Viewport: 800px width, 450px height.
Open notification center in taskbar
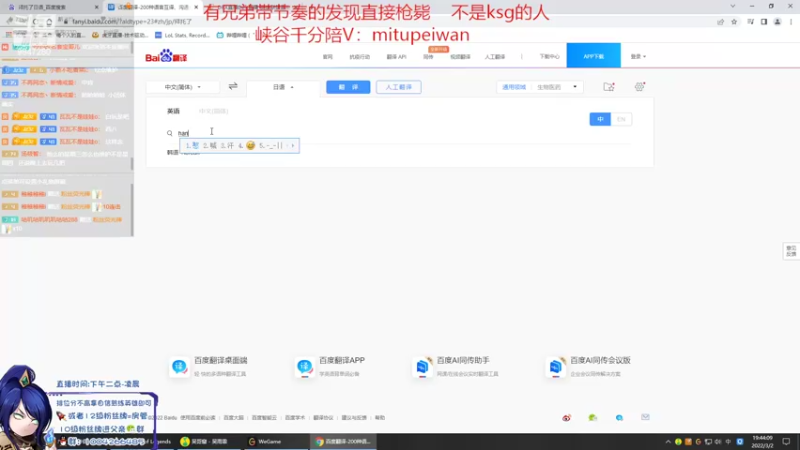coord(786,441)
